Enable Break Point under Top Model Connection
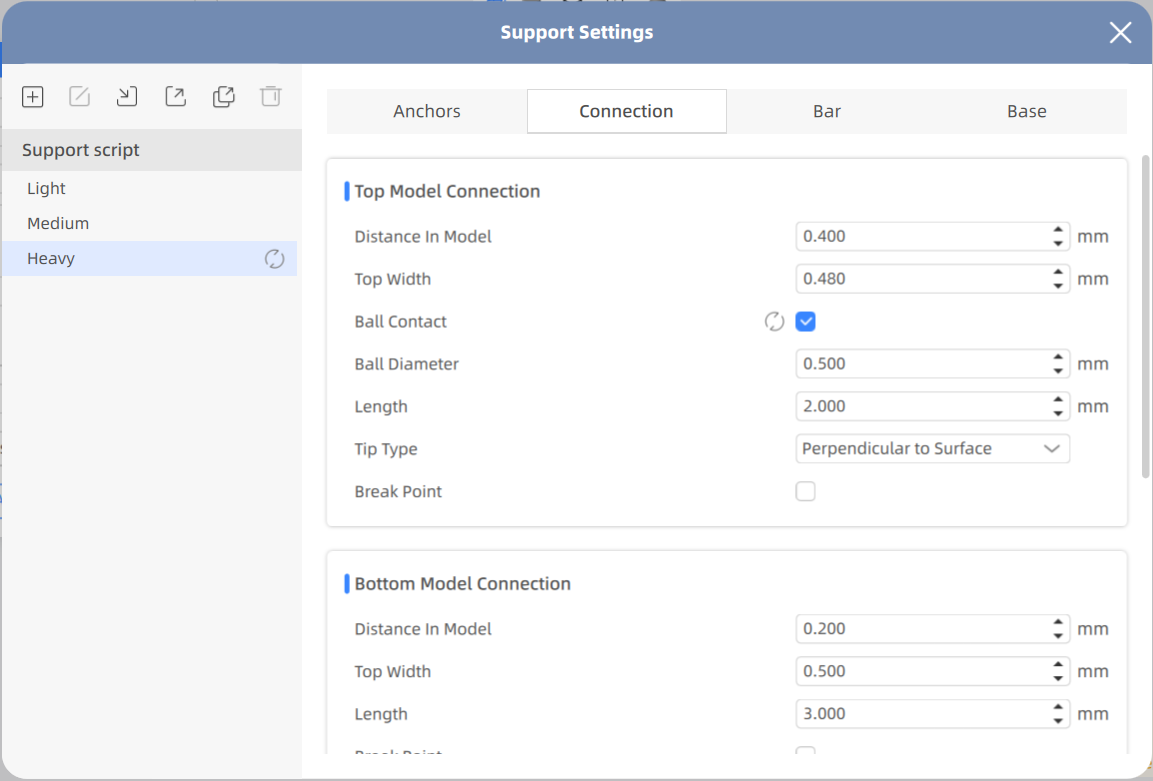 [x=806, y=492]
